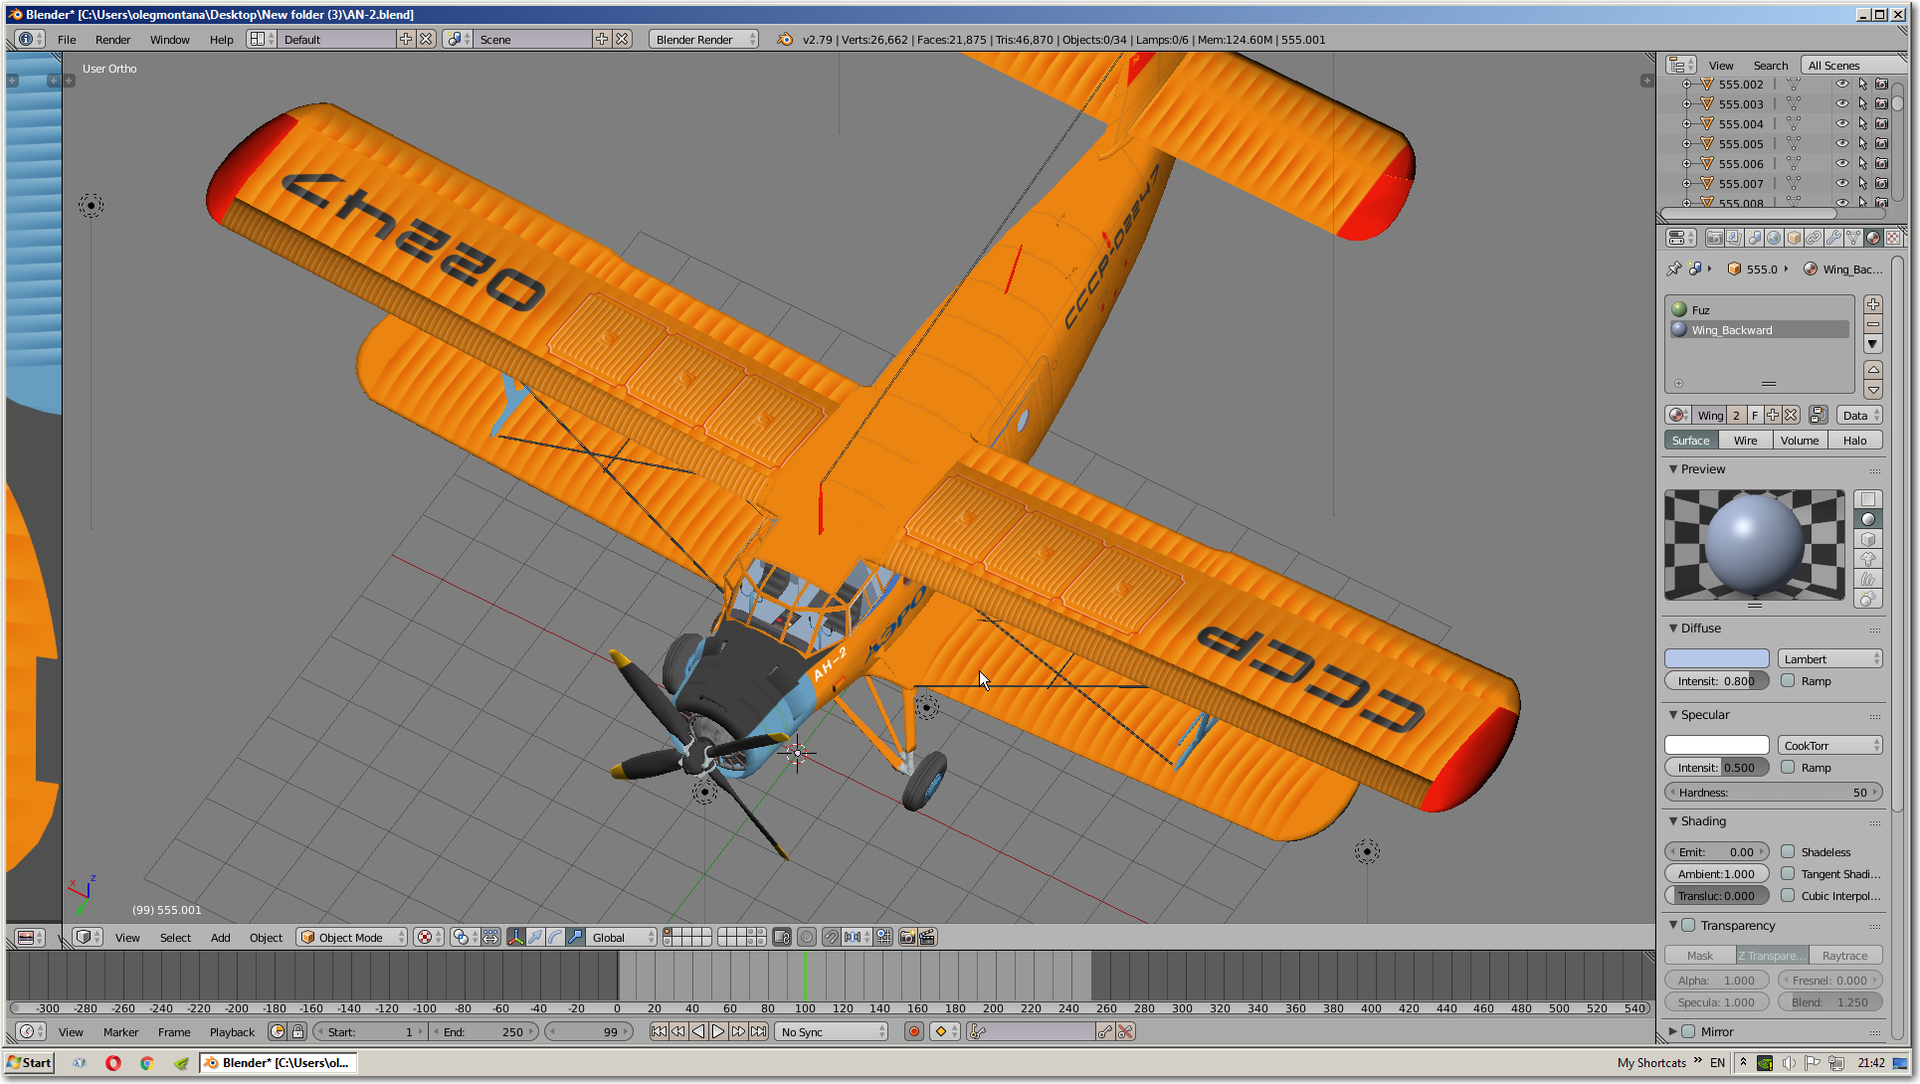This screenshot has width=1920, height=1084.
Task: Pin the properties context with pin icon
Action: click(1674, 269)
